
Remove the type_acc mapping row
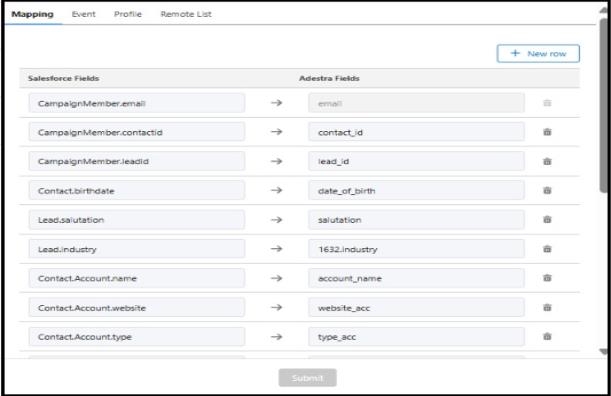[x=547, y=337]
